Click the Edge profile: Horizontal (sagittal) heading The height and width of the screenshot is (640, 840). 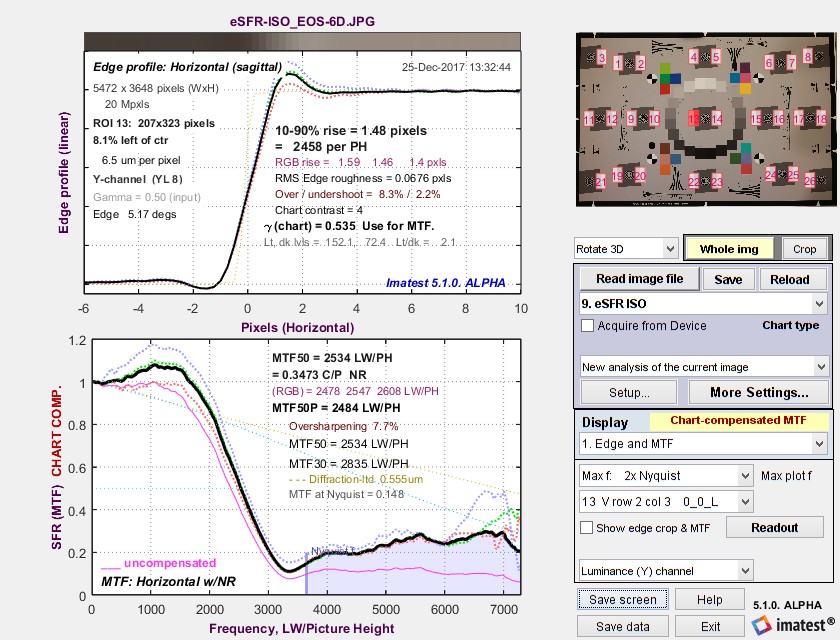click(188, 67)
